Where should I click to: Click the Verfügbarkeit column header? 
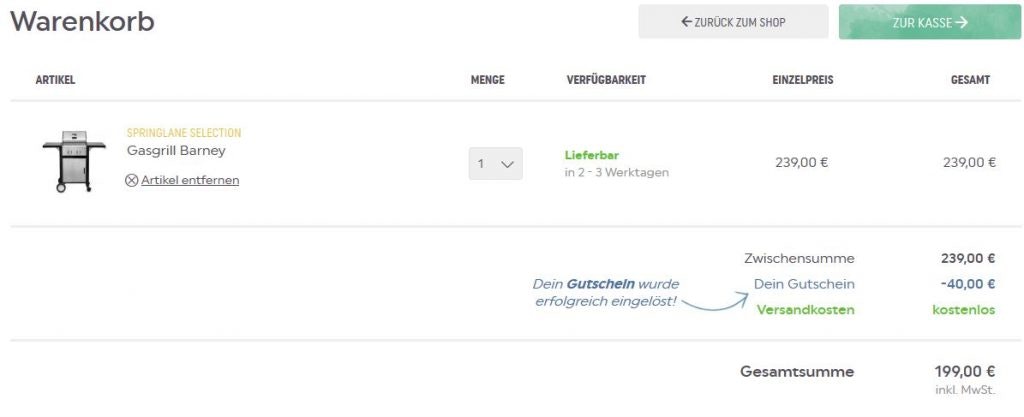(606, 80)
